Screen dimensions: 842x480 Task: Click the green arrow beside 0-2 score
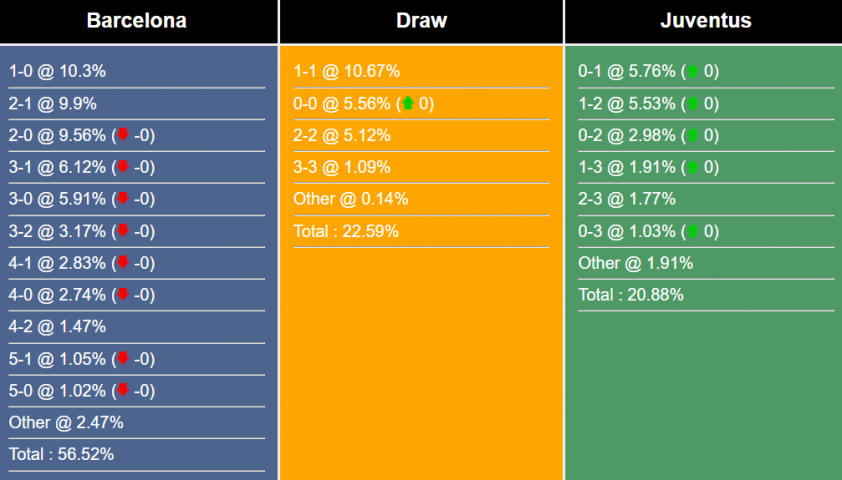(692, 135)
